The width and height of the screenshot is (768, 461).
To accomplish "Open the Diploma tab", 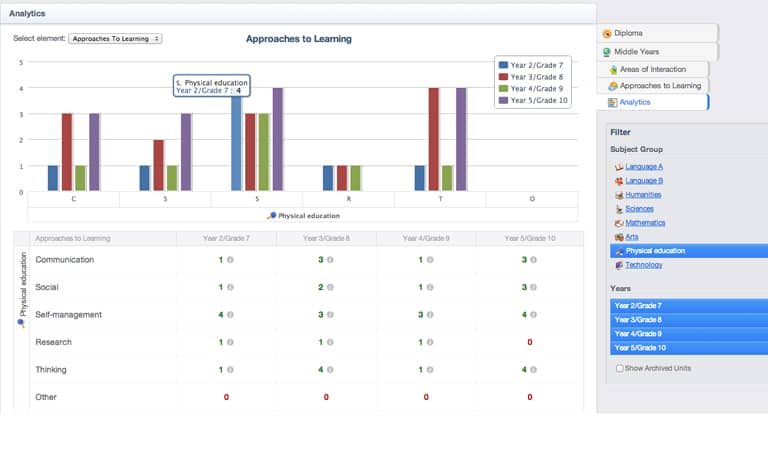I will [x=657, y=33].
